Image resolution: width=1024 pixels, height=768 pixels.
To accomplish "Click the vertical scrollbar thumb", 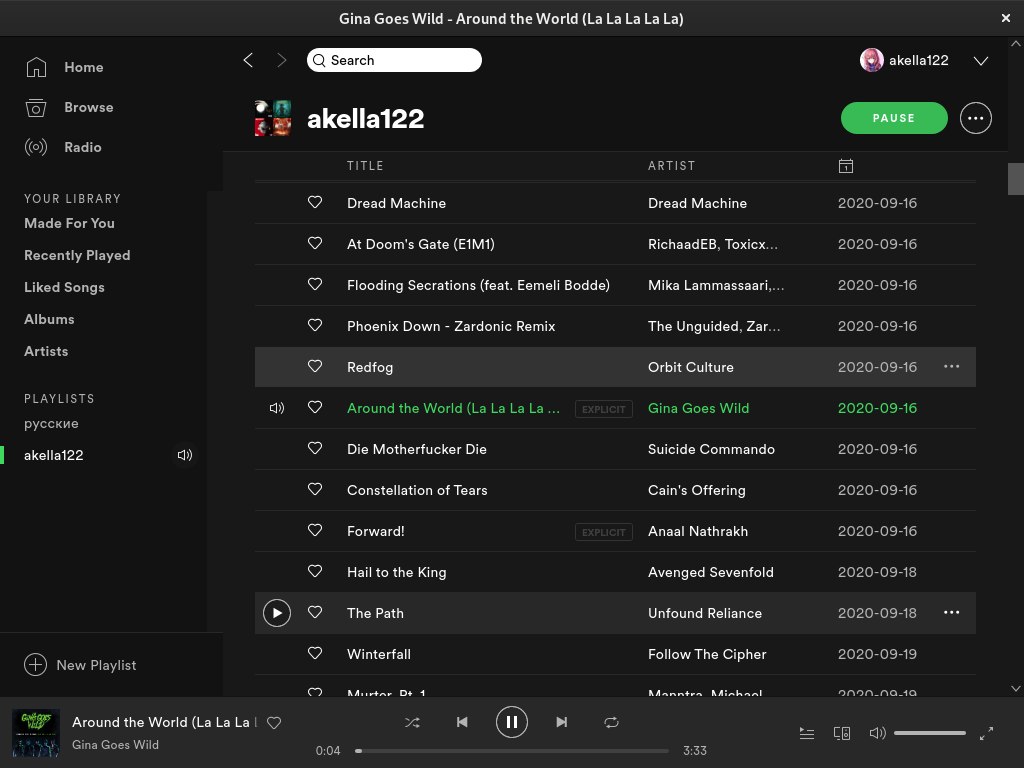I will click(1016, 179).
